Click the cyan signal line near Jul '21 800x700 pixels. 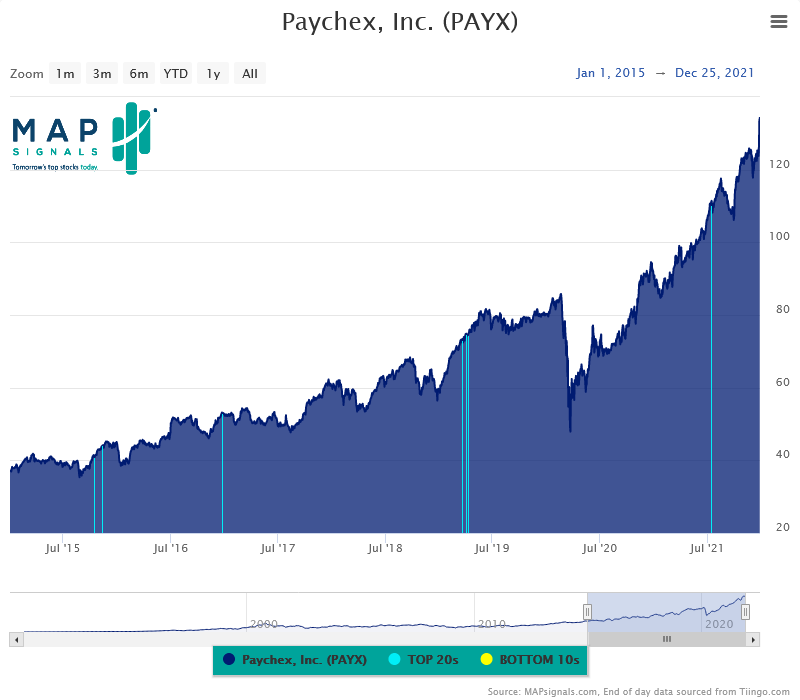pyautogui.click(x=711, y=368)
